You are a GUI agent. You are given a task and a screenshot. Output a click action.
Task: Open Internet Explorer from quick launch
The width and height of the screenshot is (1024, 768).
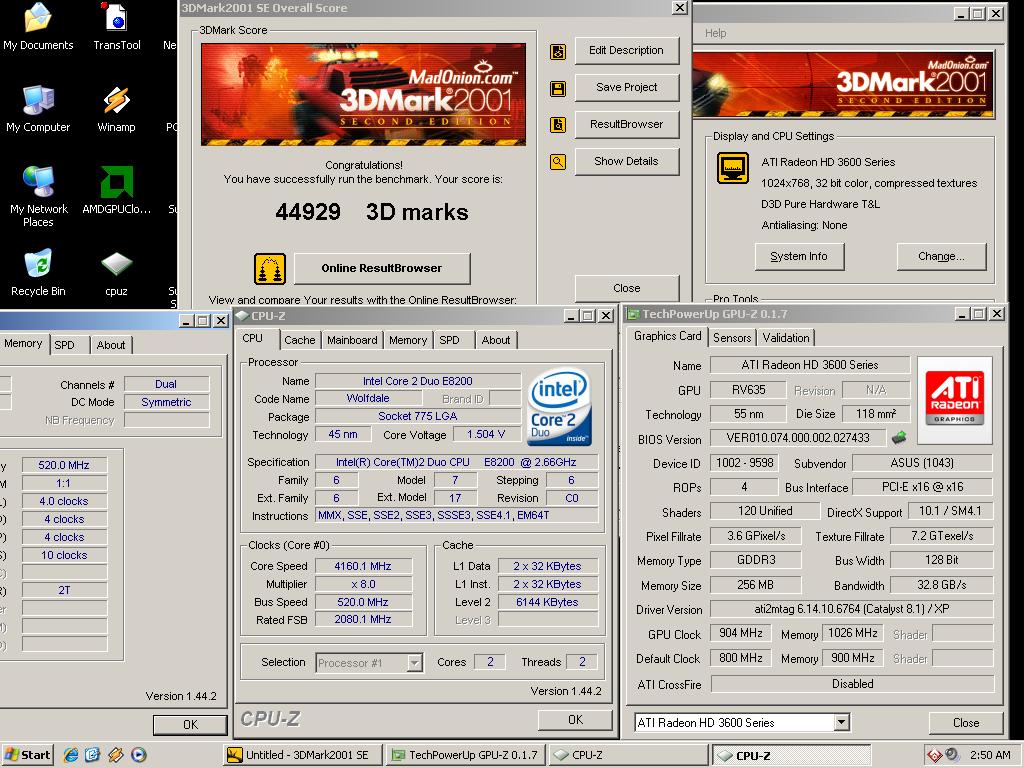(71, 755)
